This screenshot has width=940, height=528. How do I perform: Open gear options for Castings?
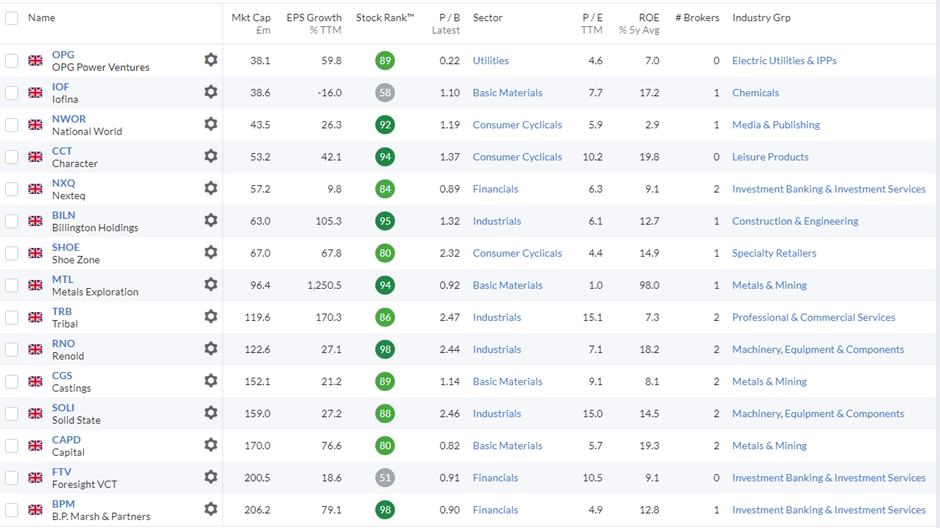(210, 381)
